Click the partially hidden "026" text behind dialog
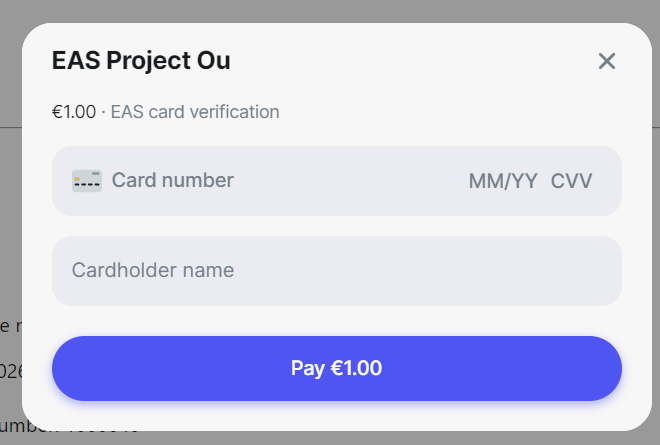Screen dimensions: 660x445 point(10,371)
